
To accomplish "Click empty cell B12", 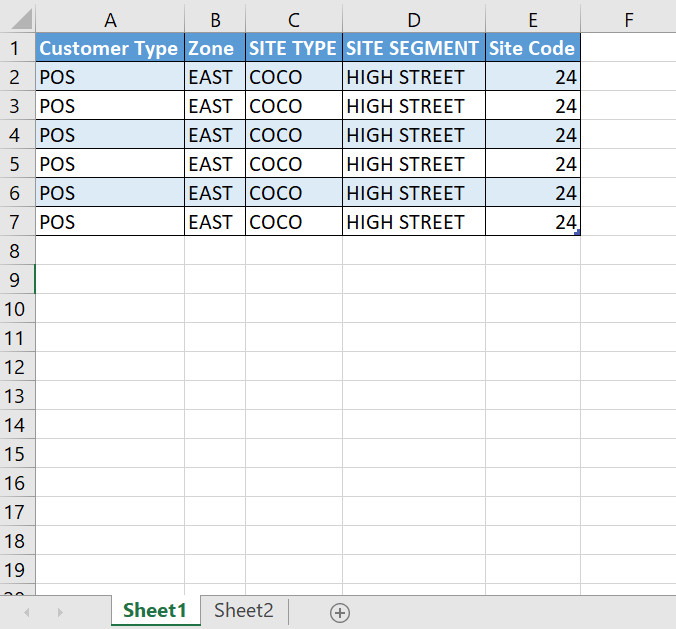I will (x=215, y=366).
